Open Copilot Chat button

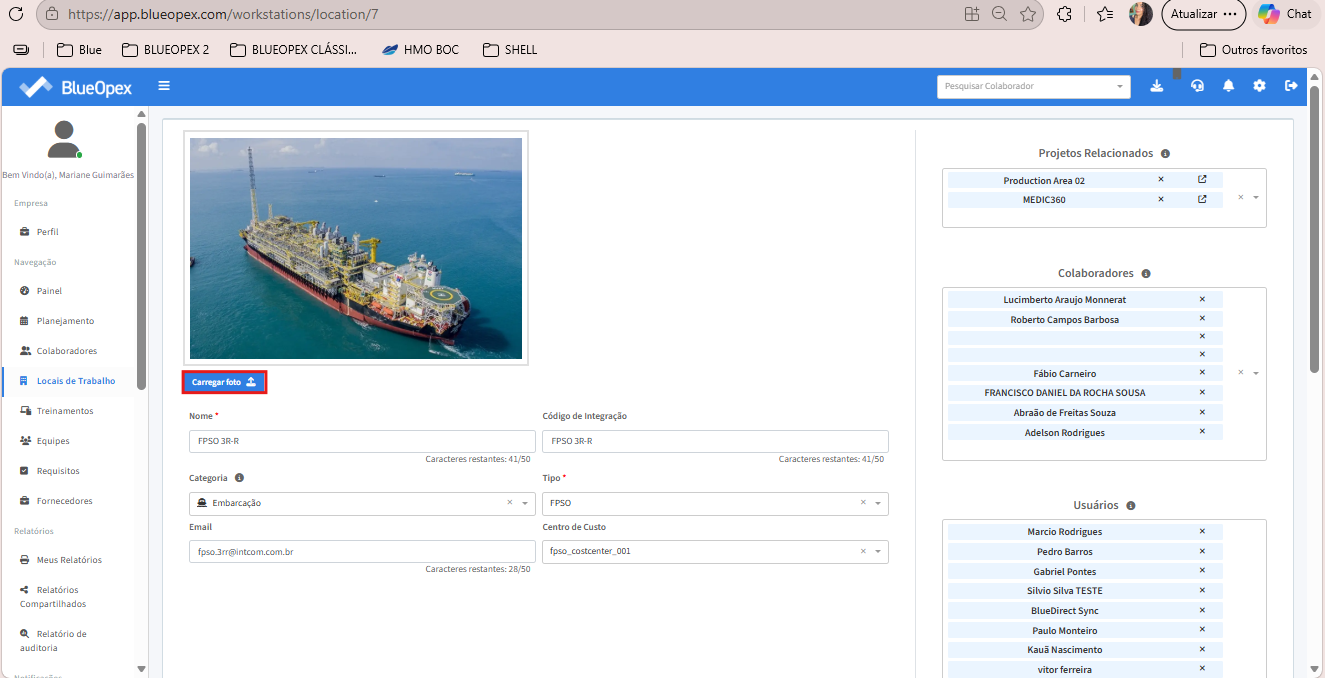[x=1285, y=14]
